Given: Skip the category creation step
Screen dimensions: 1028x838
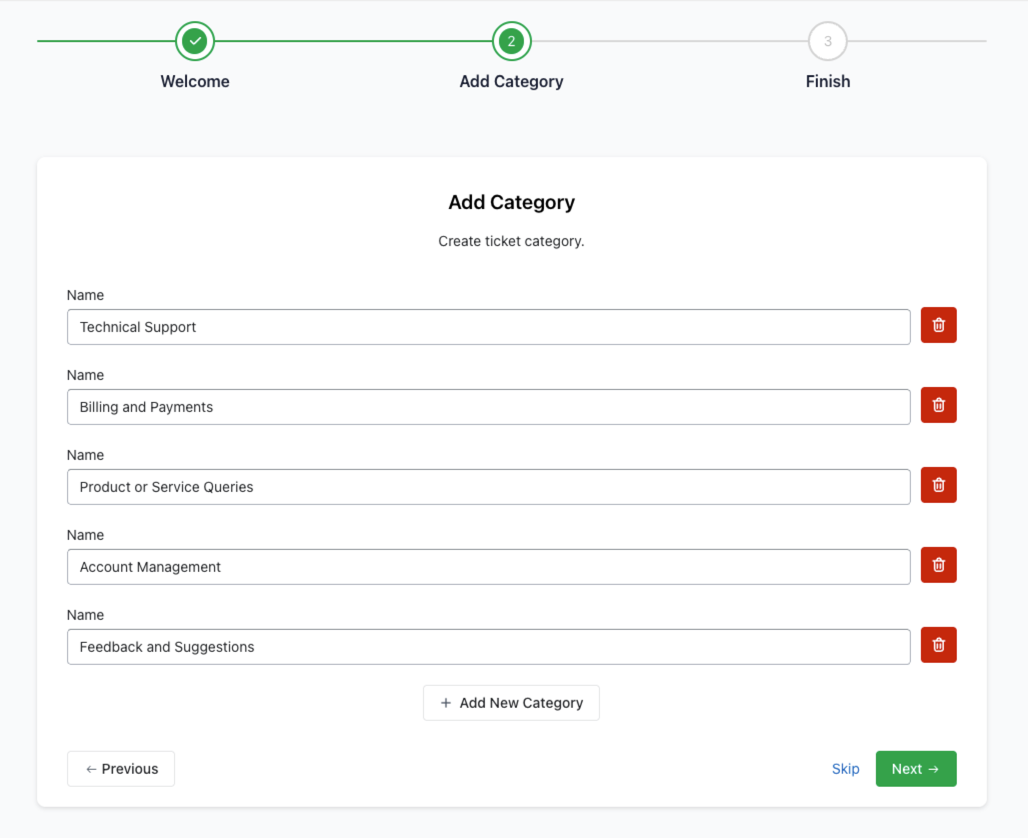Looking at the screenshot, I should tap(845, 769).
